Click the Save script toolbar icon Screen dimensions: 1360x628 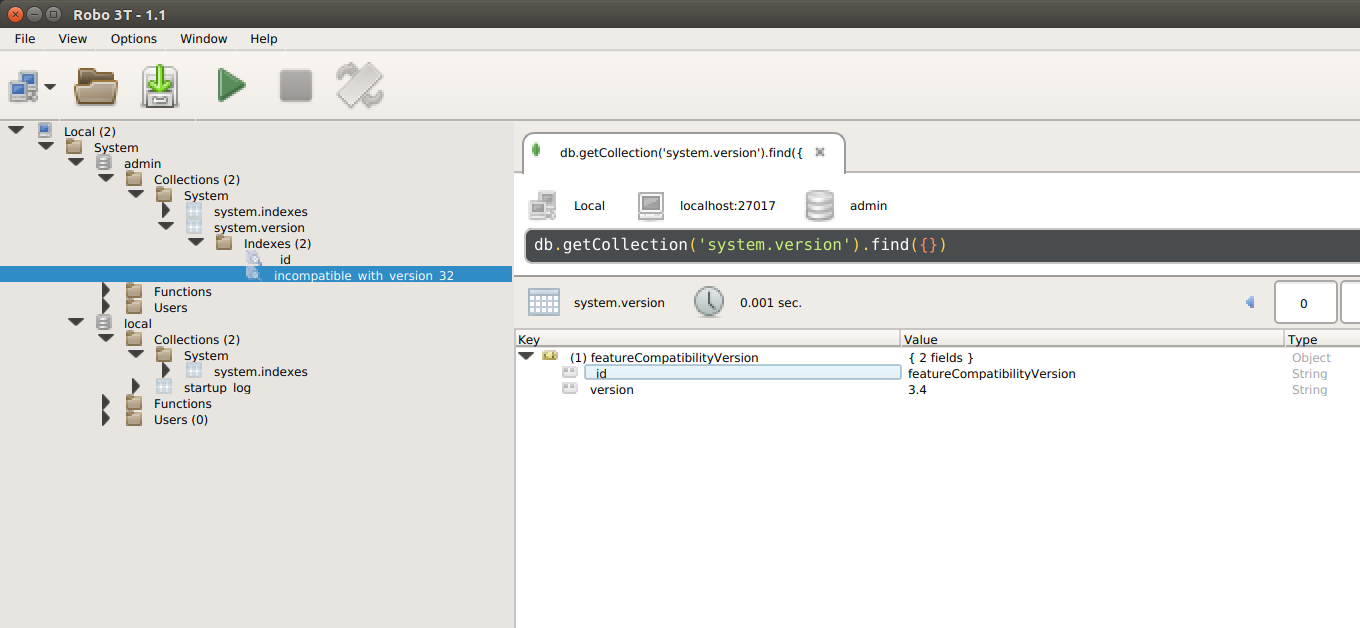pyautogui.click(x=160, y=87)
